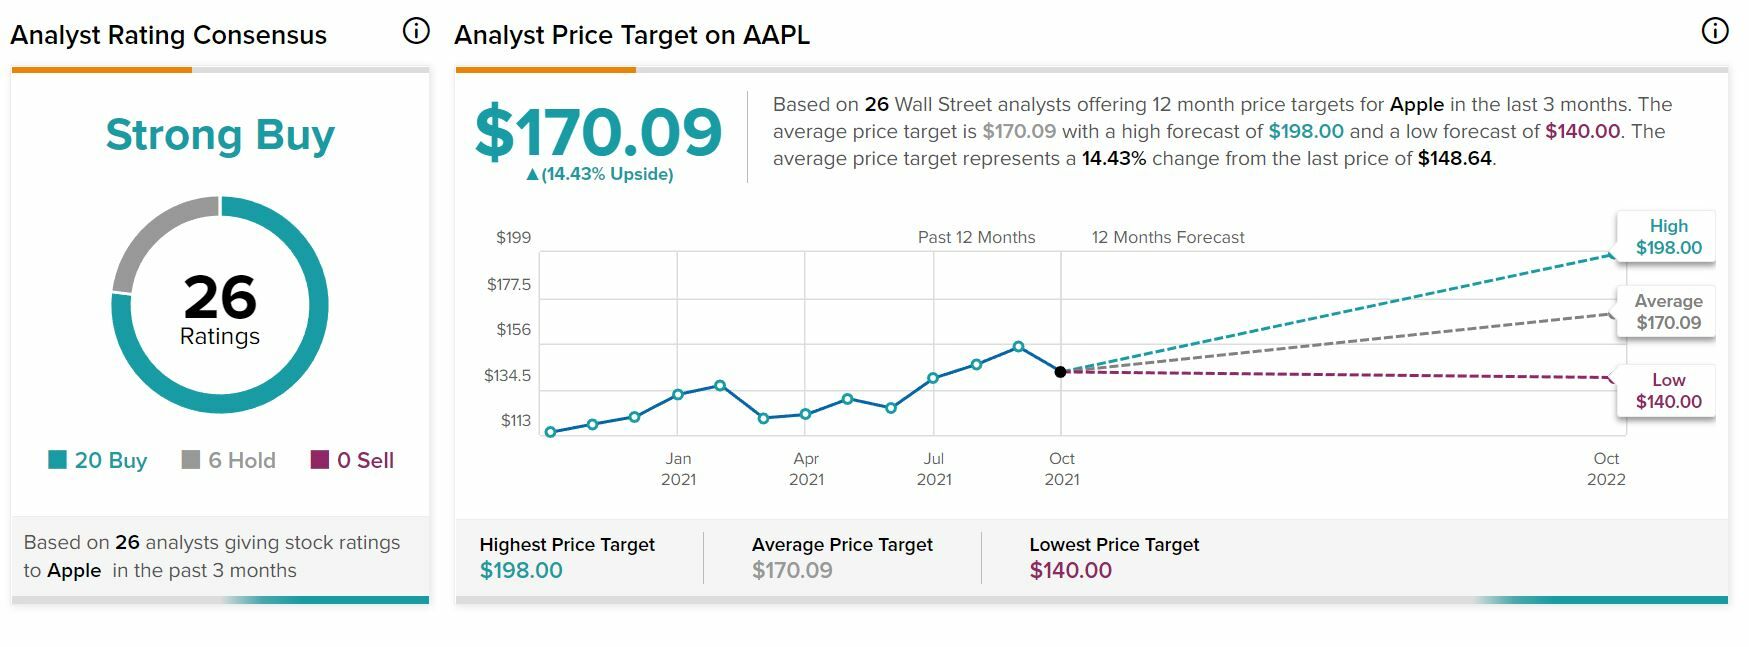Click the black Oct 2021 chart point

(1061, 371)
